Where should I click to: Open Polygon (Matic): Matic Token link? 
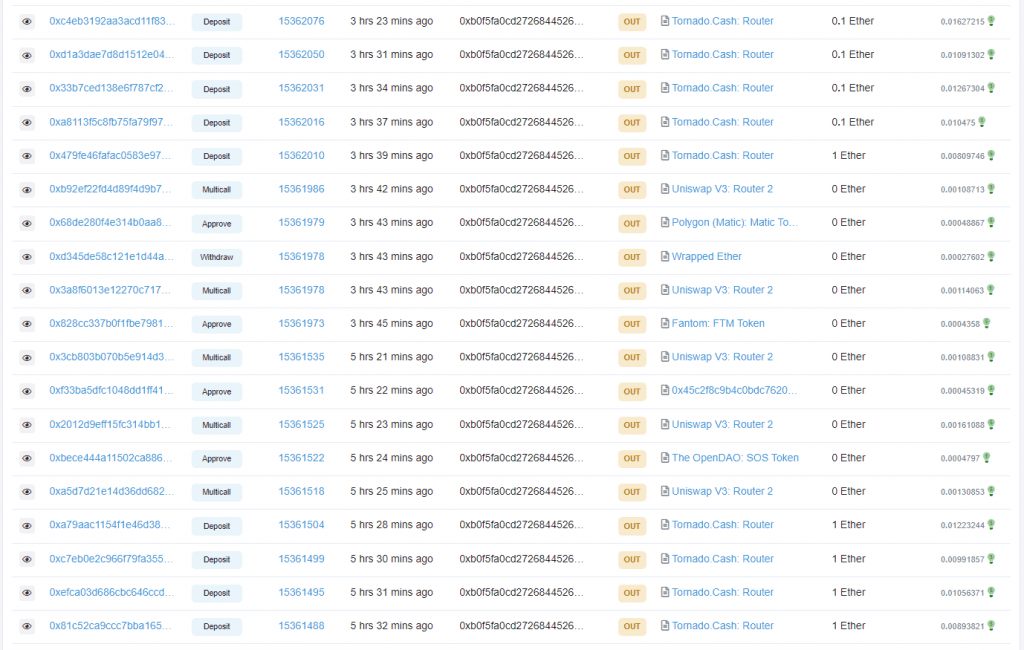click(x=735, y=222)
